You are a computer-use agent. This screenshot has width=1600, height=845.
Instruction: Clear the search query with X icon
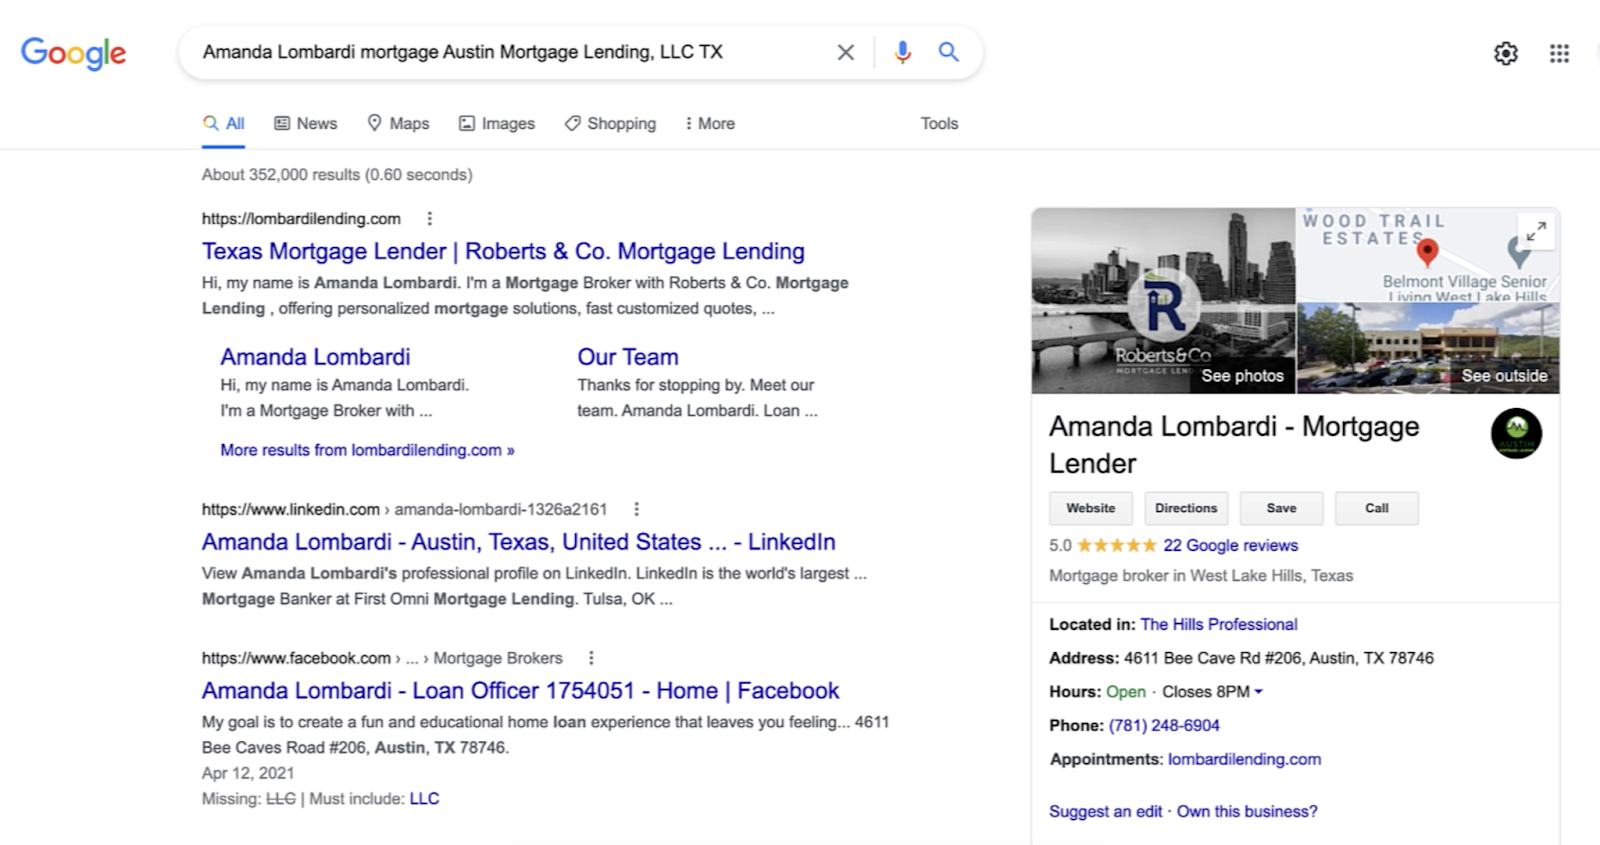pyautogui.click(x=846, y=52)
